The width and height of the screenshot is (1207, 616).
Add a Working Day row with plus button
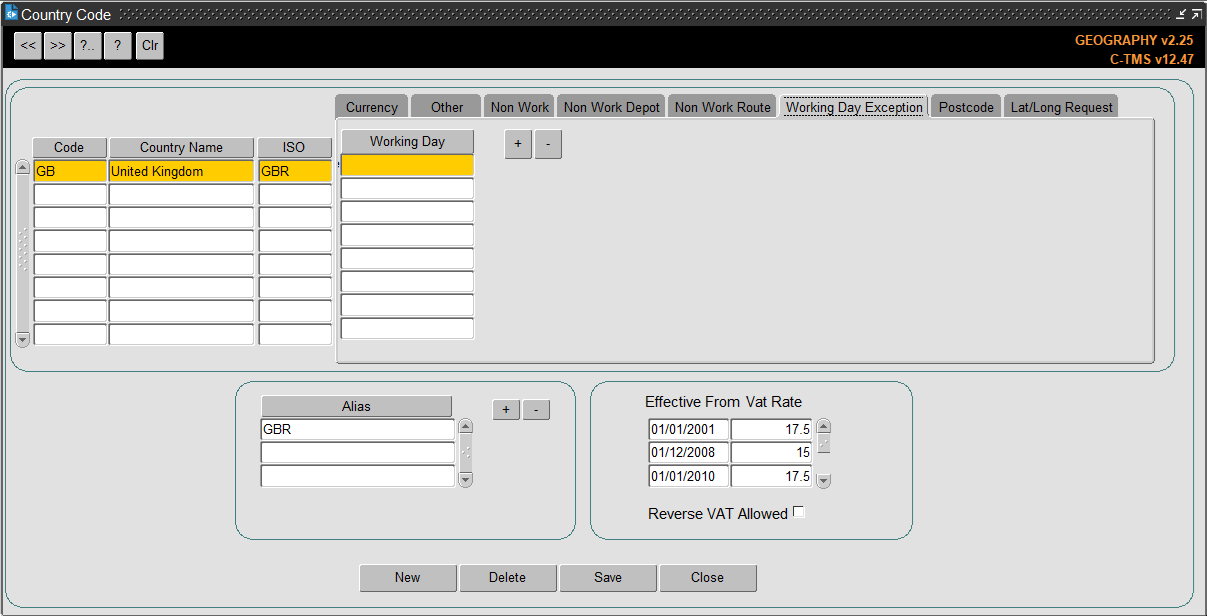pos(518,144)
